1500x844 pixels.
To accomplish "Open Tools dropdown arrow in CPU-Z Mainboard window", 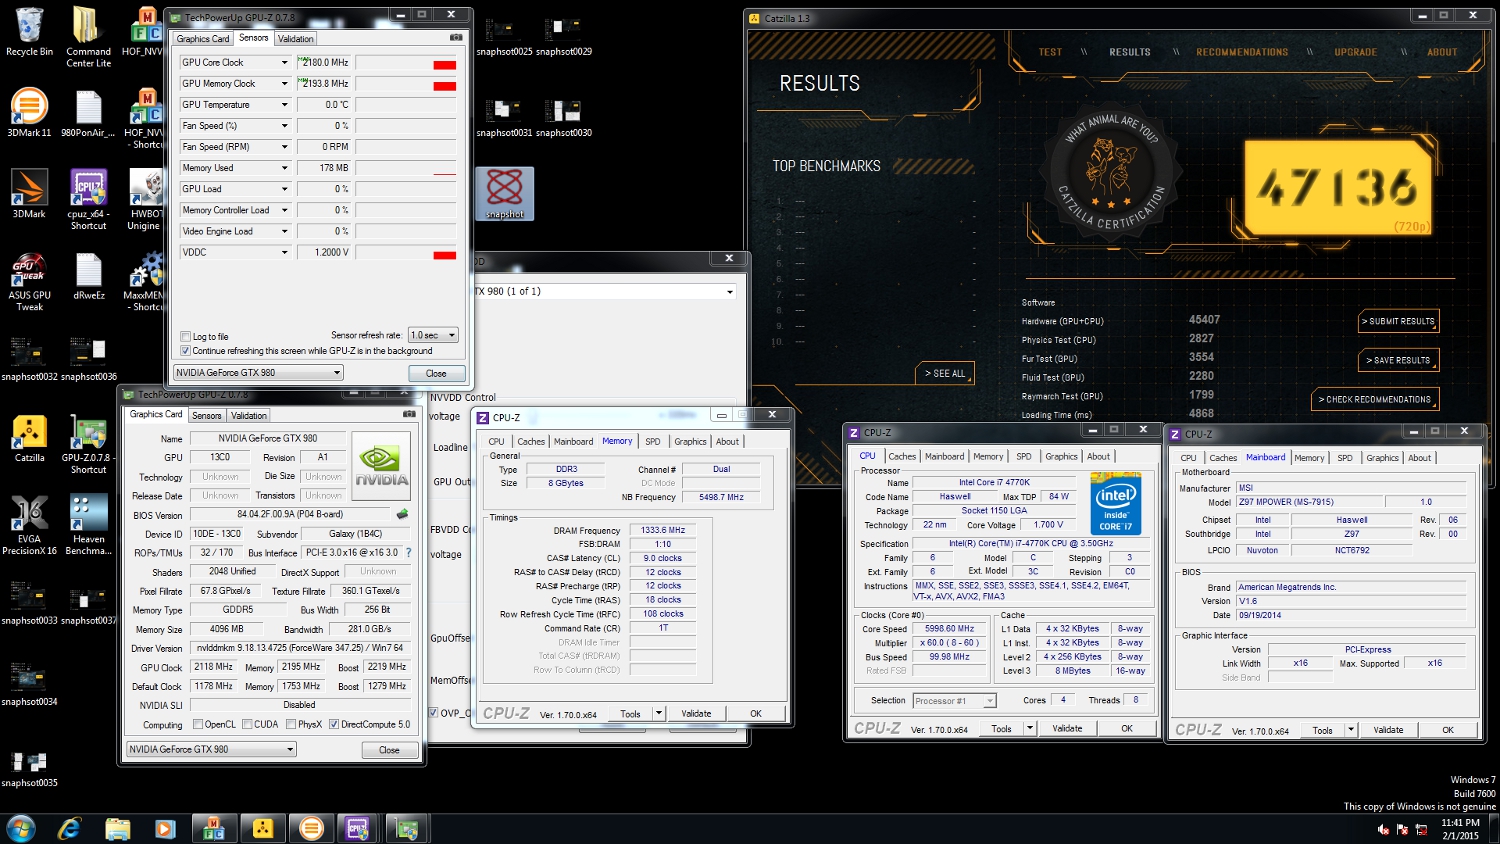I will [1351, 730].
